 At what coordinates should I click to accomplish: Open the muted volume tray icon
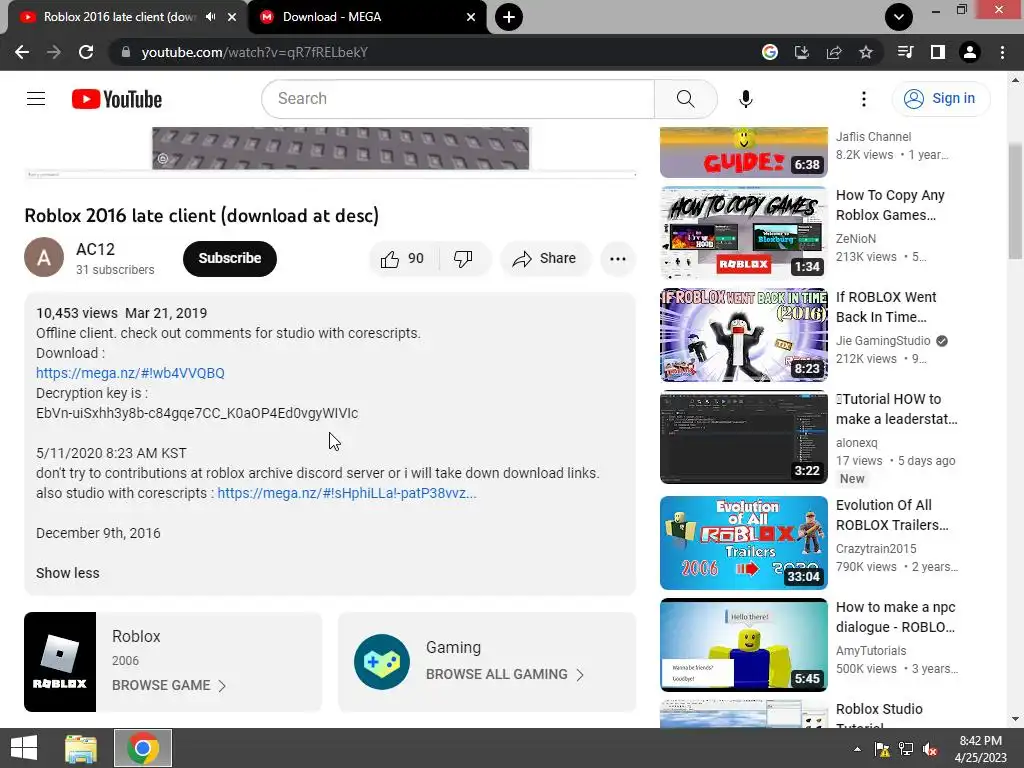pos(930,750)
